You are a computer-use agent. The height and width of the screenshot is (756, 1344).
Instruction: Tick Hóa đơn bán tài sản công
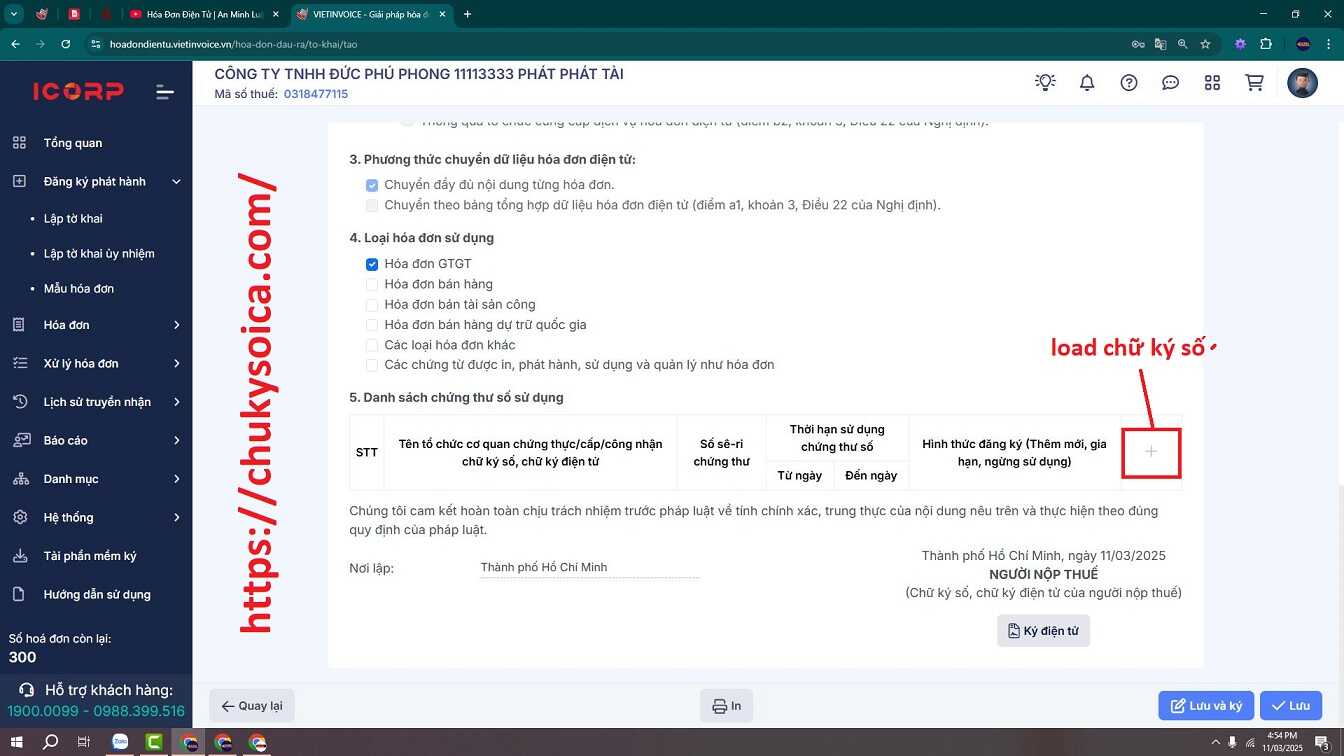pyautogui.click(x=372, y=304)
